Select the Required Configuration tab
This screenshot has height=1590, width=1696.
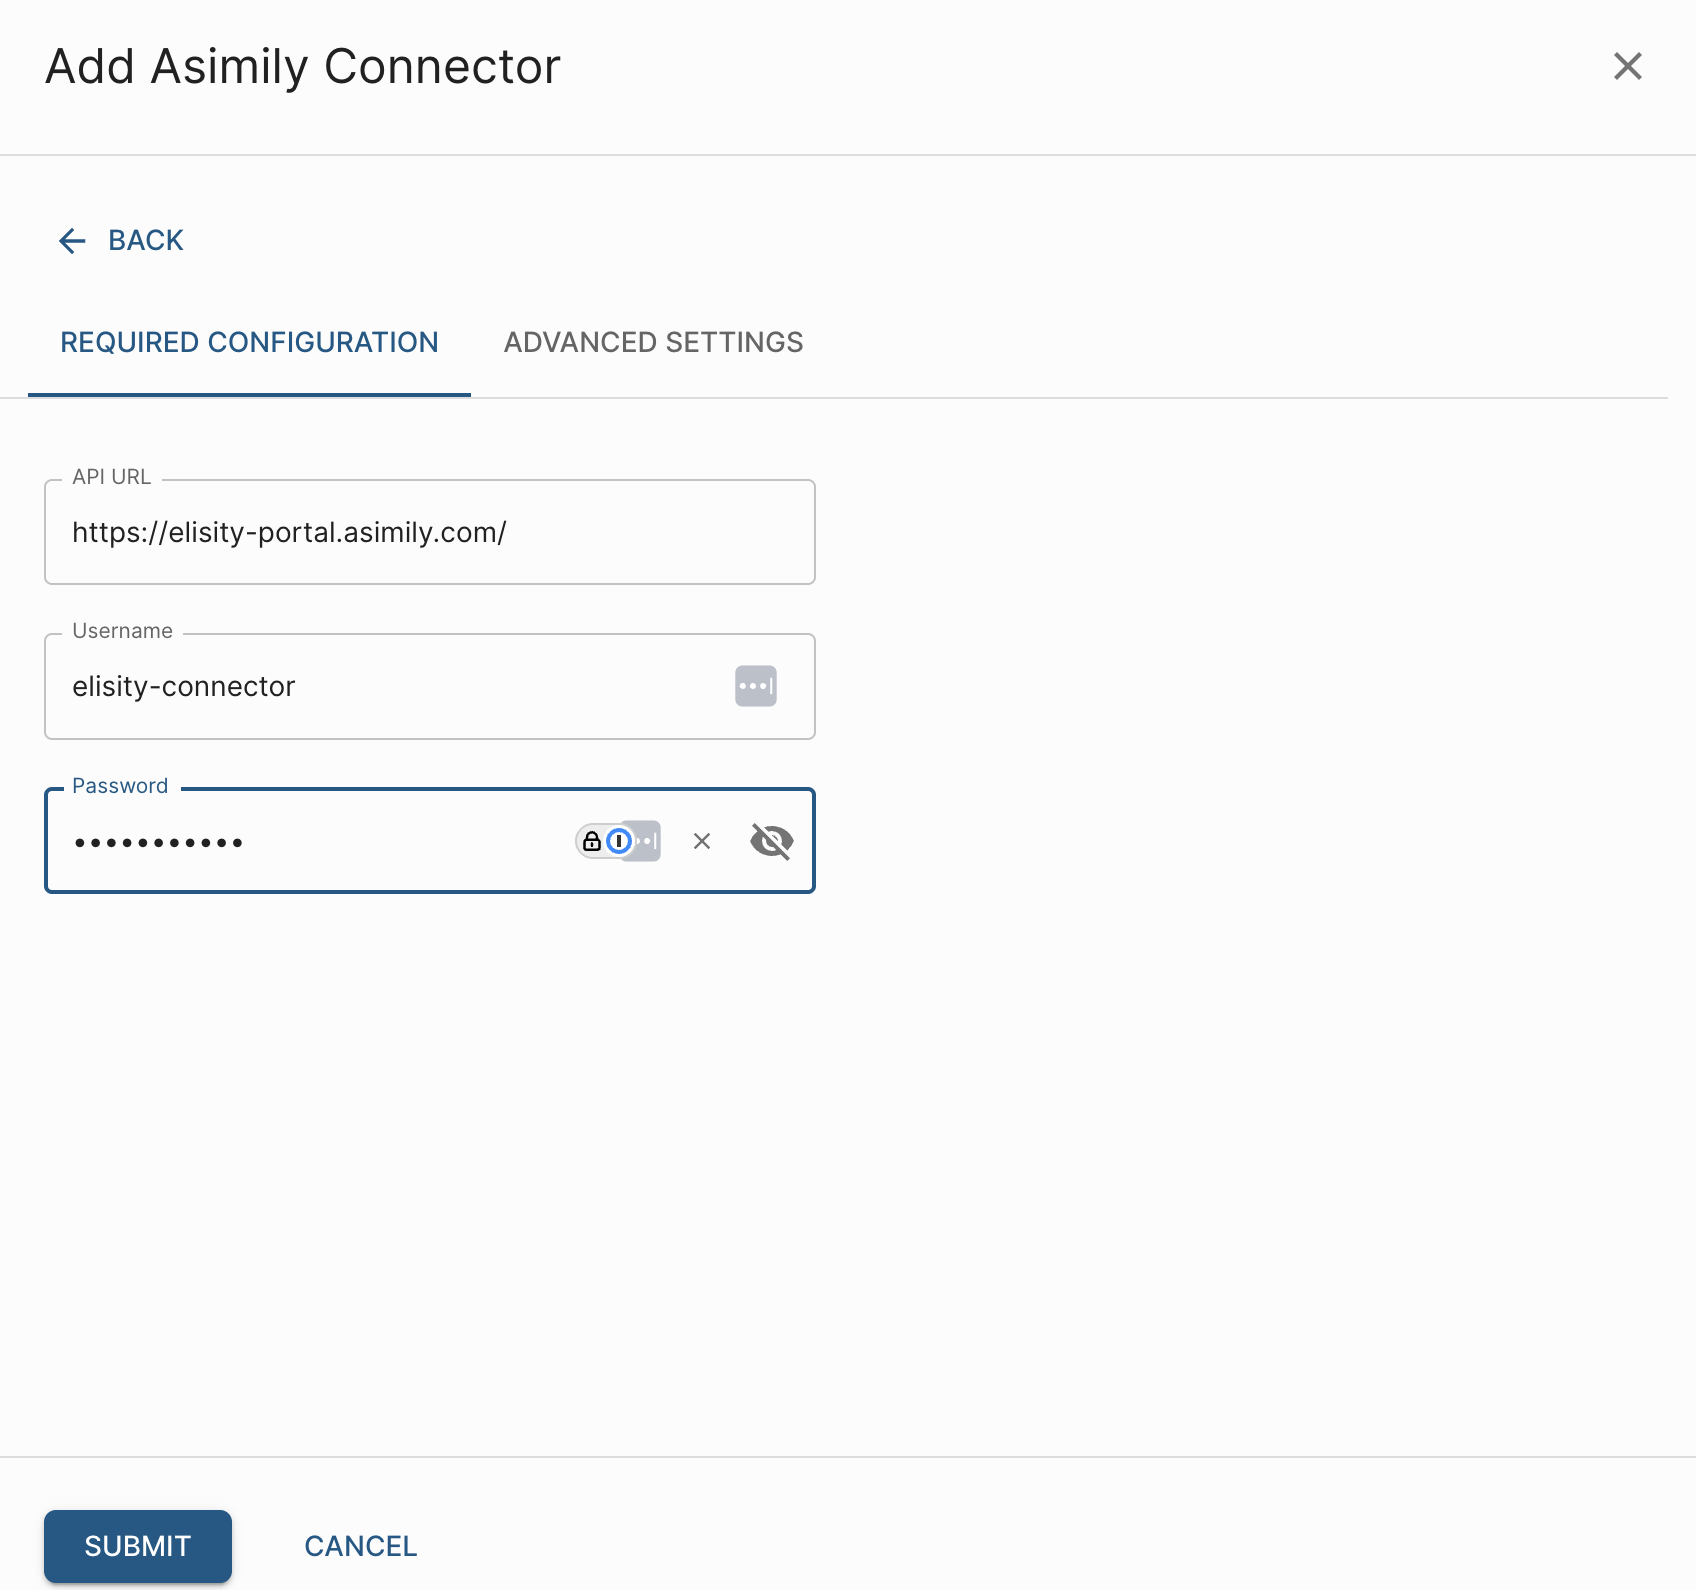tap(250, 342)
